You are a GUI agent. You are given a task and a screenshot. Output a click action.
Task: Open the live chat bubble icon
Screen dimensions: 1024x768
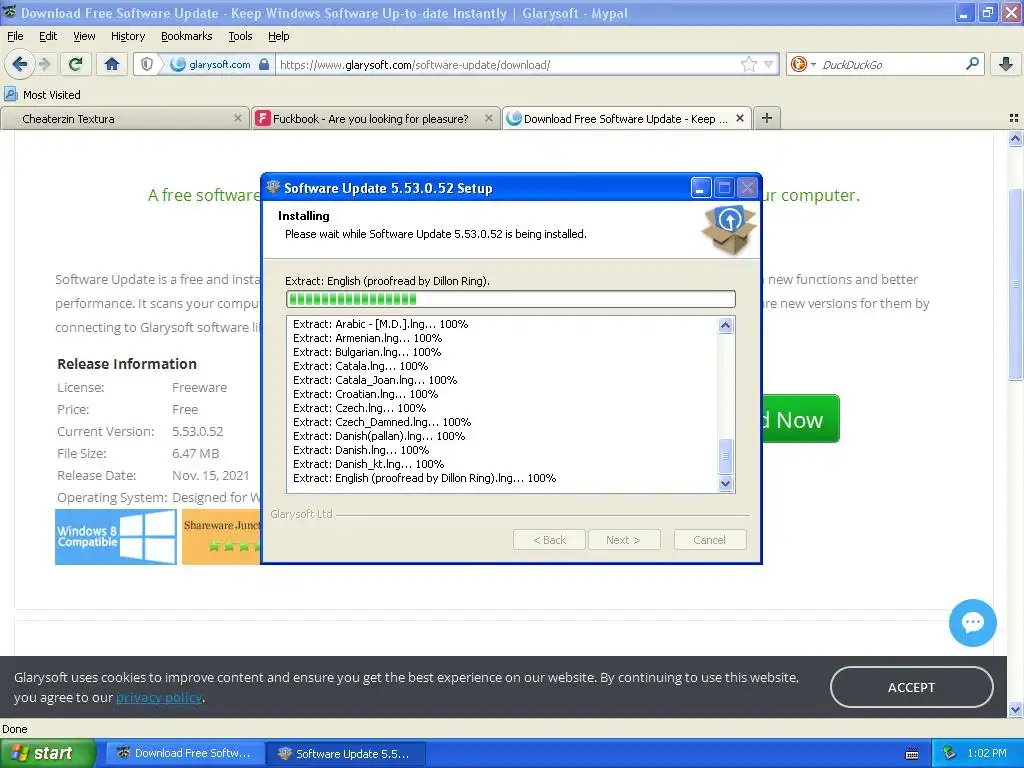coord(972,622)
